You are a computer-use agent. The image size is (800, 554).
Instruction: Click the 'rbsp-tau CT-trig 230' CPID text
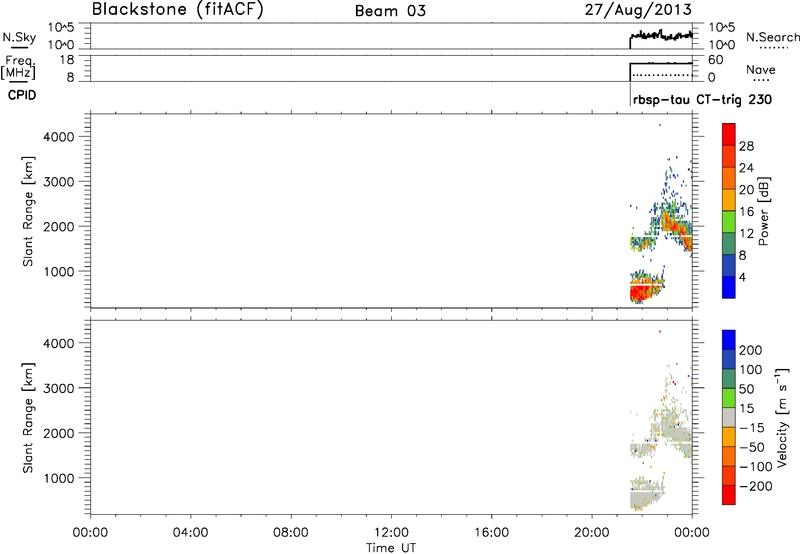pyautogui.click(x=702, y=99)
